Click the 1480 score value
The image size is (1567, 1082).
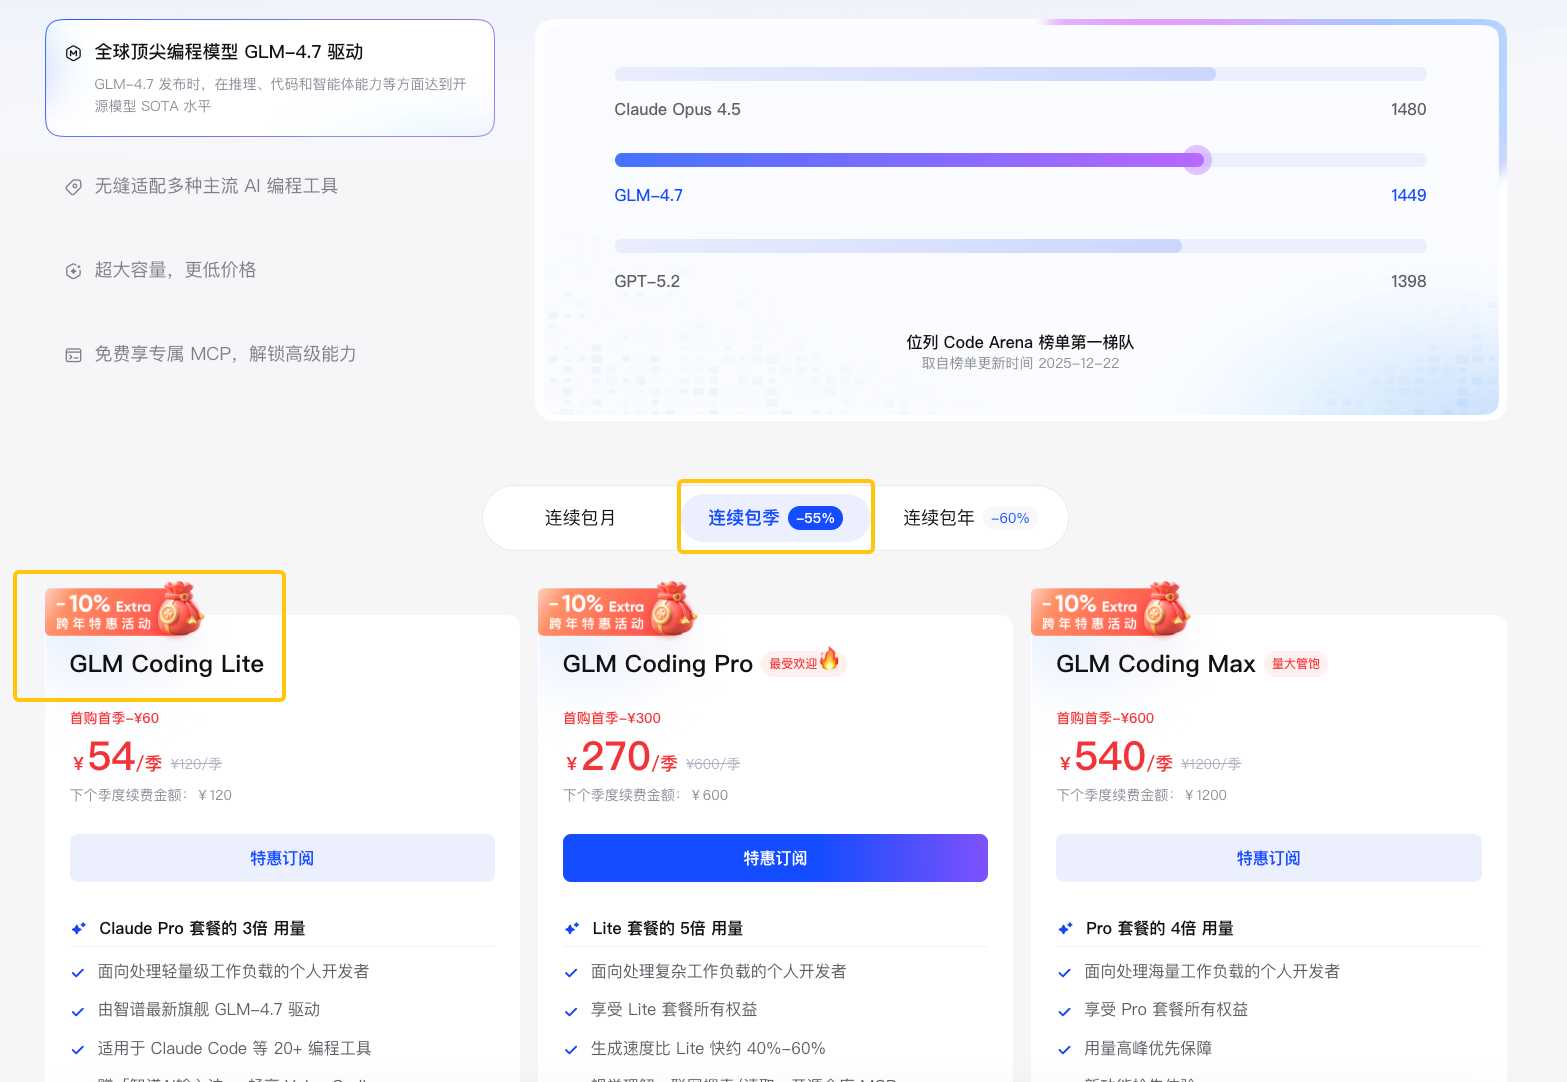(x=1408, y=110)
